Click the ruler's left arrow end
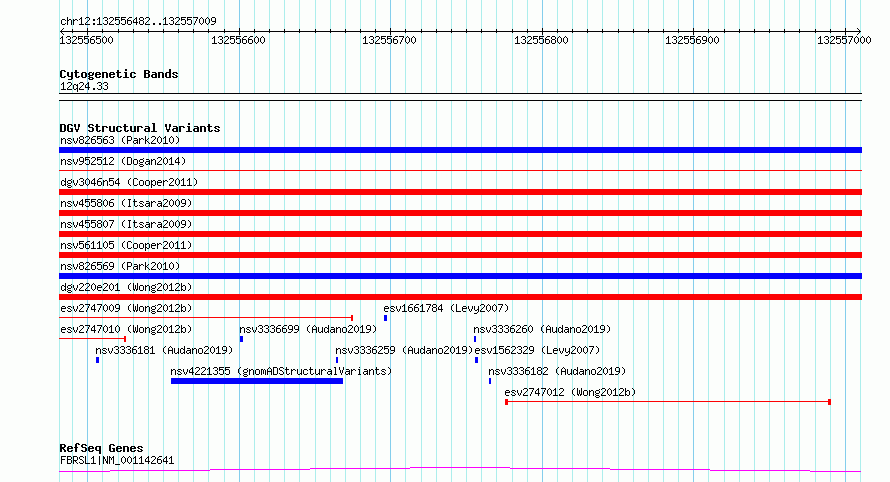The width and height of the screenshot is (890, 482). point(62,31)
